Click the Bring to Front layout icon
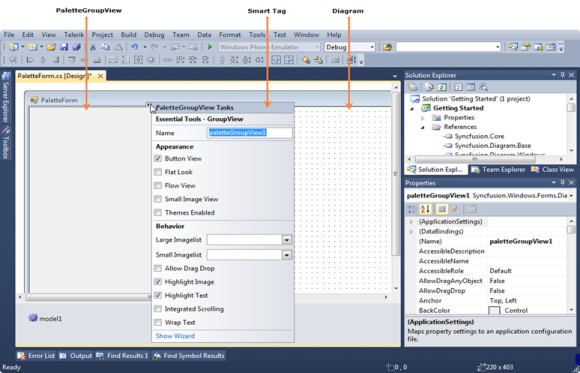This screenshot has width=580, height=373. pyautogui.click(x=305, y=60)
